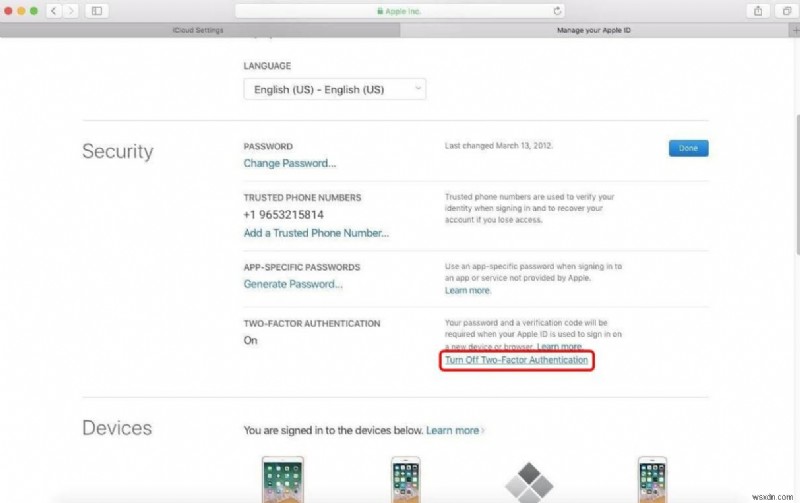
Task: Go forward with Safari's forward arrow
Action: [71, 11]
